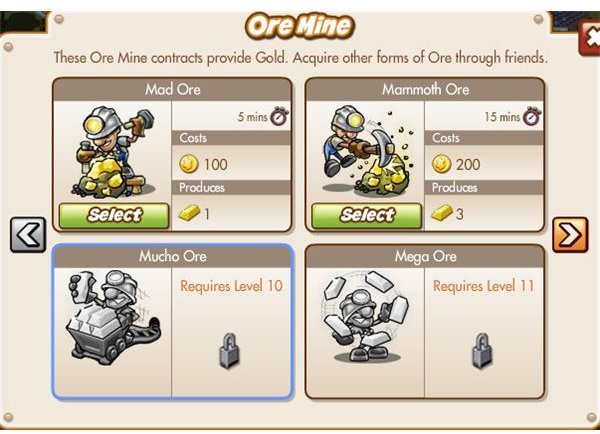Click the stopwatch icon next to 15 mins
600x434 pixels.
click(532, 116)
